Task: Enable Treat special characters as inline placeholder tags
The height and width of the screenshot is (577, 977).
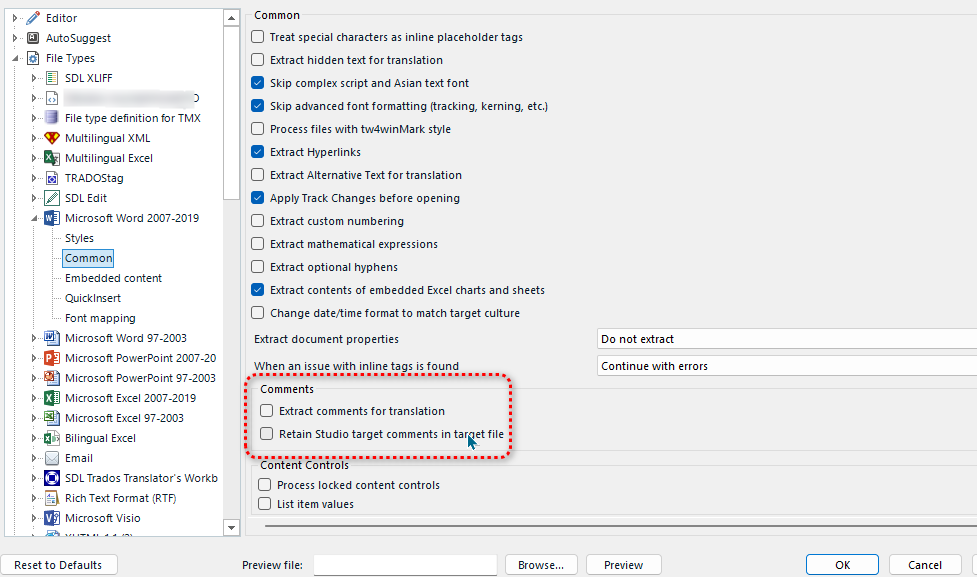Action: click(257, 37)
